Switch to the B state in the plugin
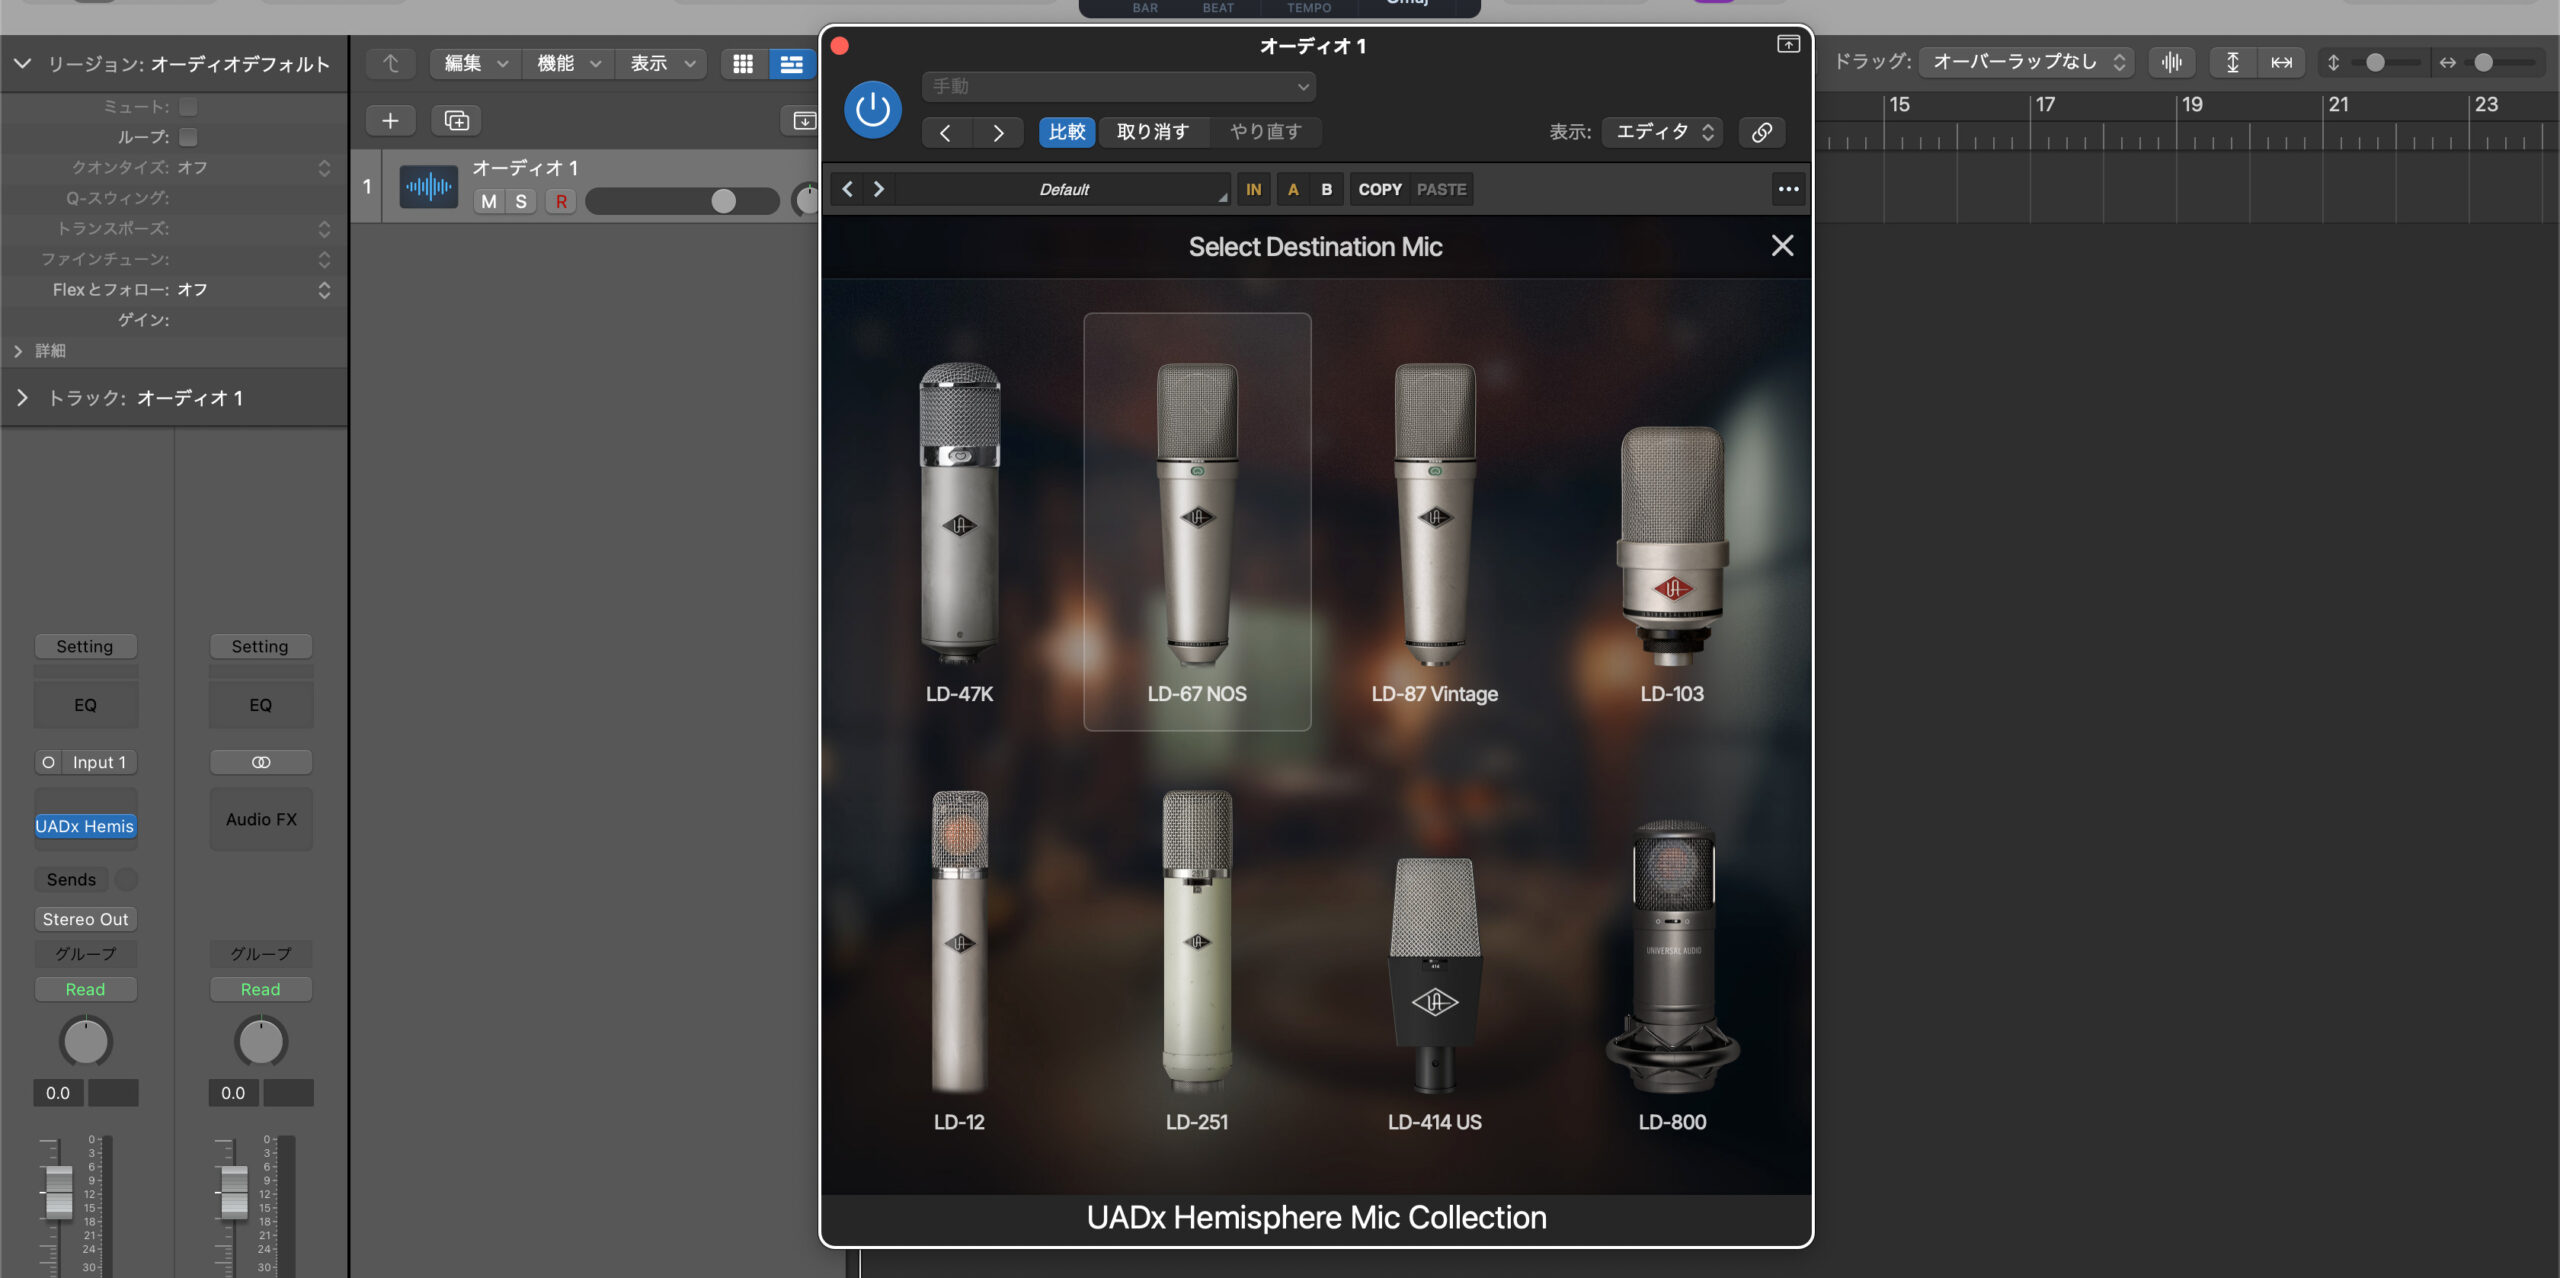 [1326, 189]
